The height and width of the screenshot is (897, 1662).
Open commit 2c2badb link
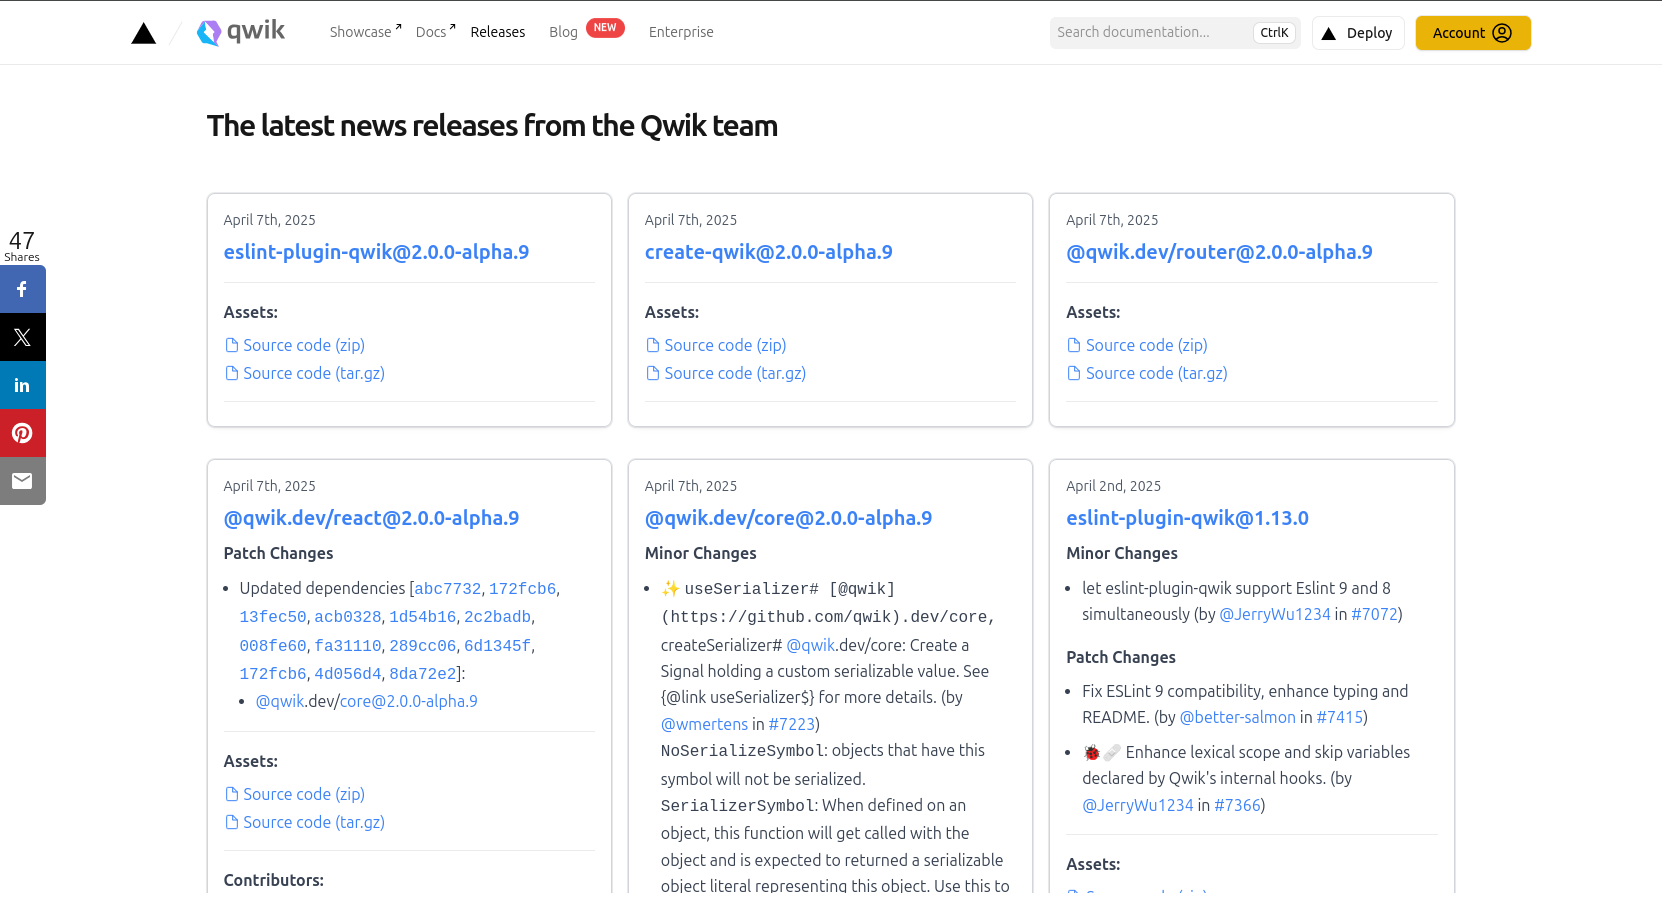tap(498, 617)
